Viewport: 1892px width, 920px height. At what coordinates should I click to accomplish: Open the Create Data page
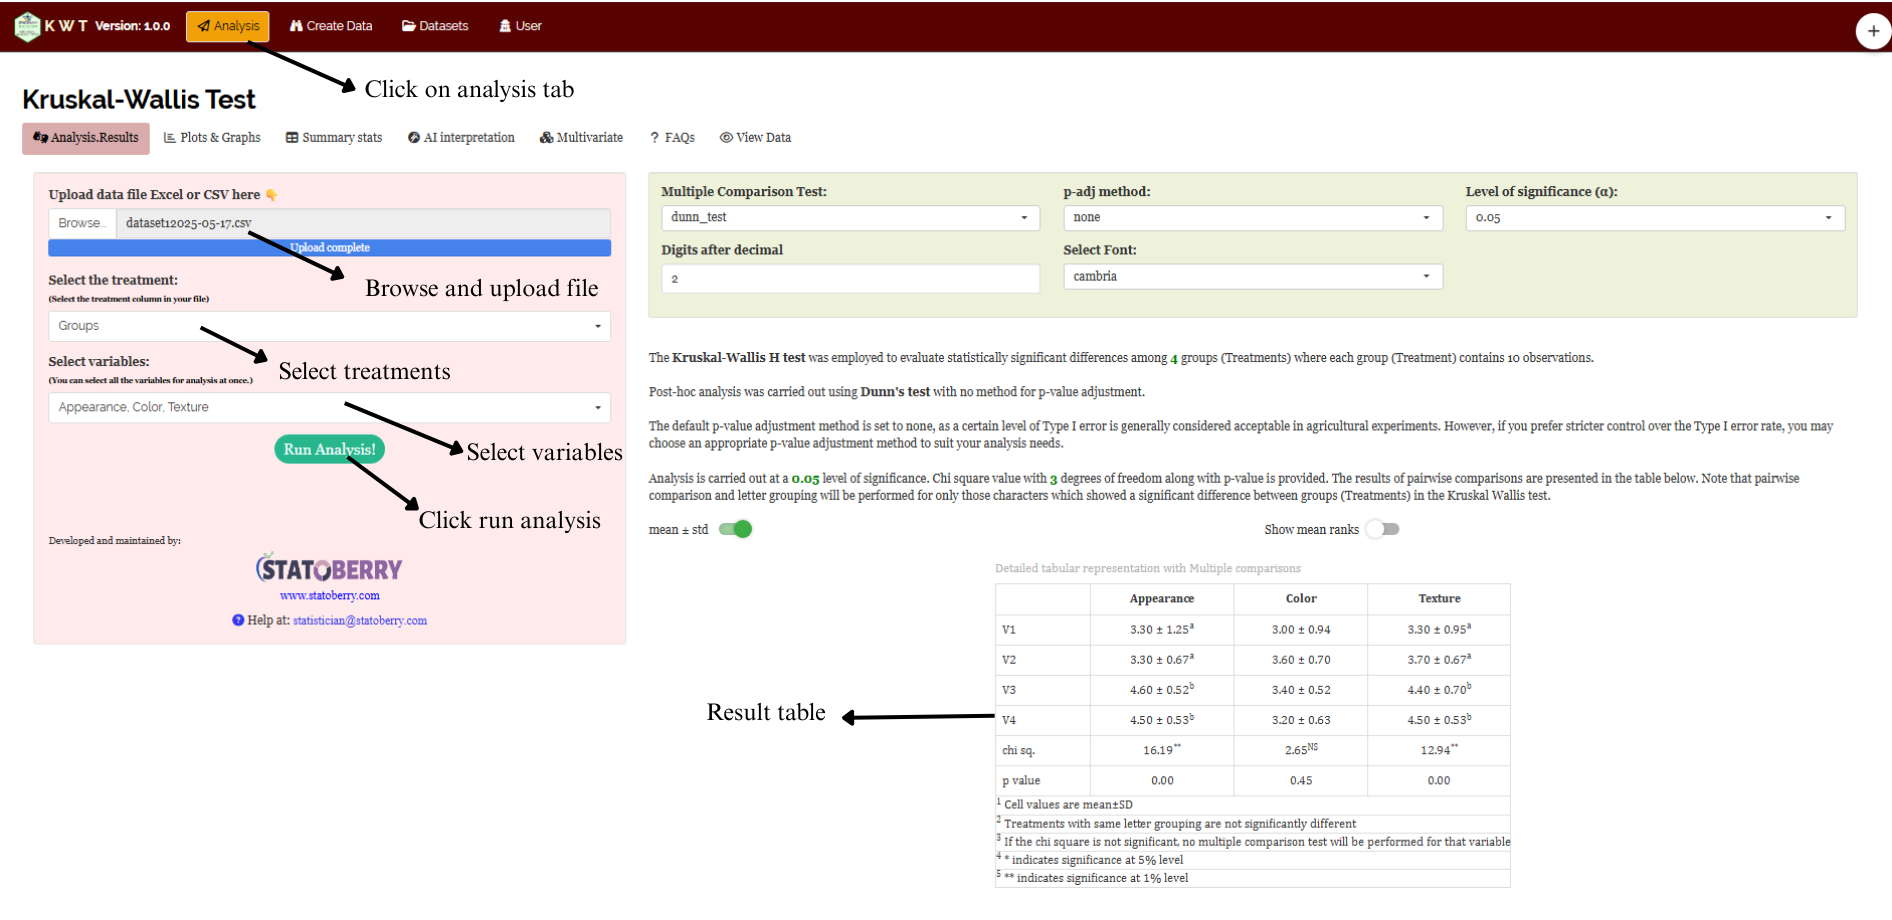[331, 26]
